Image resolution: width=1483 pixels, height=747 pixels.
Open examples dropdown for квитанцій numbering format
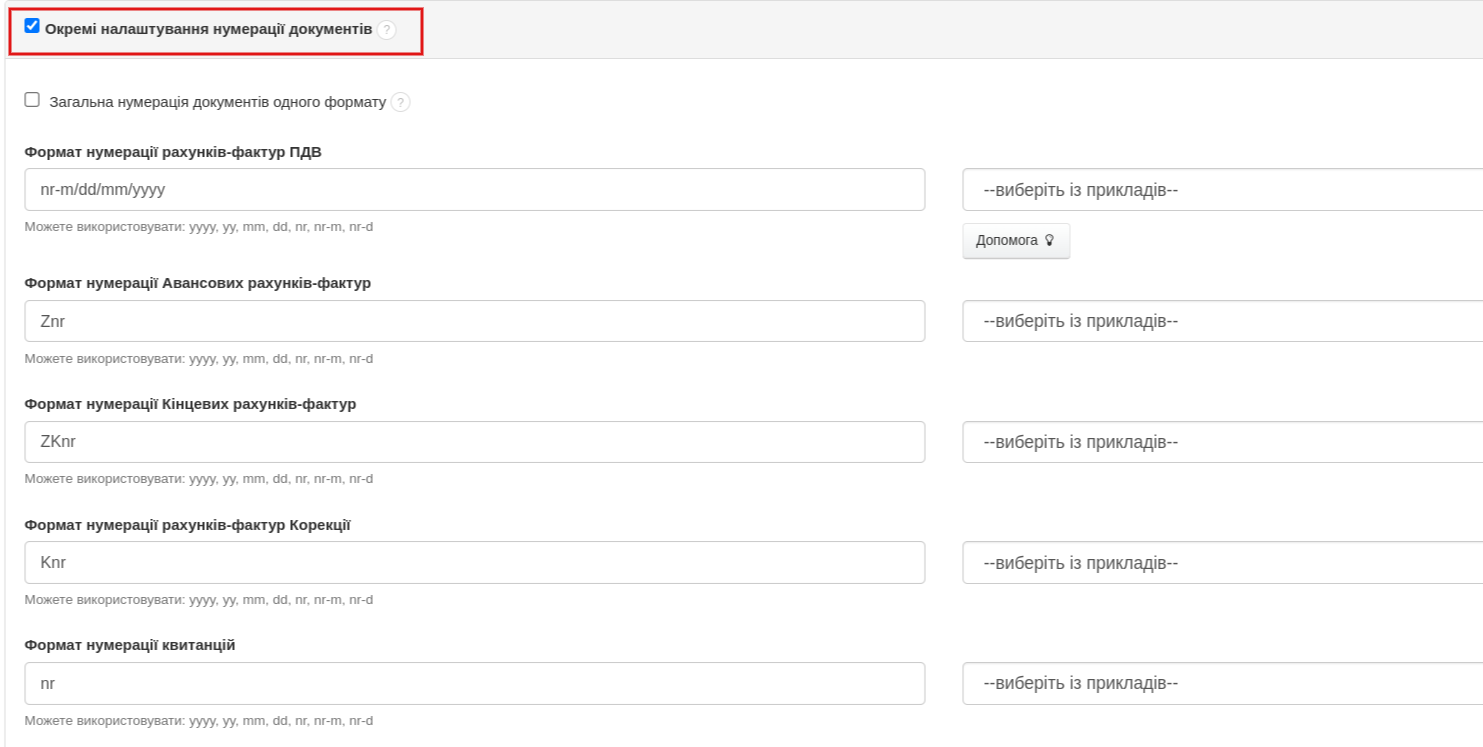(x=1222, y=684)
